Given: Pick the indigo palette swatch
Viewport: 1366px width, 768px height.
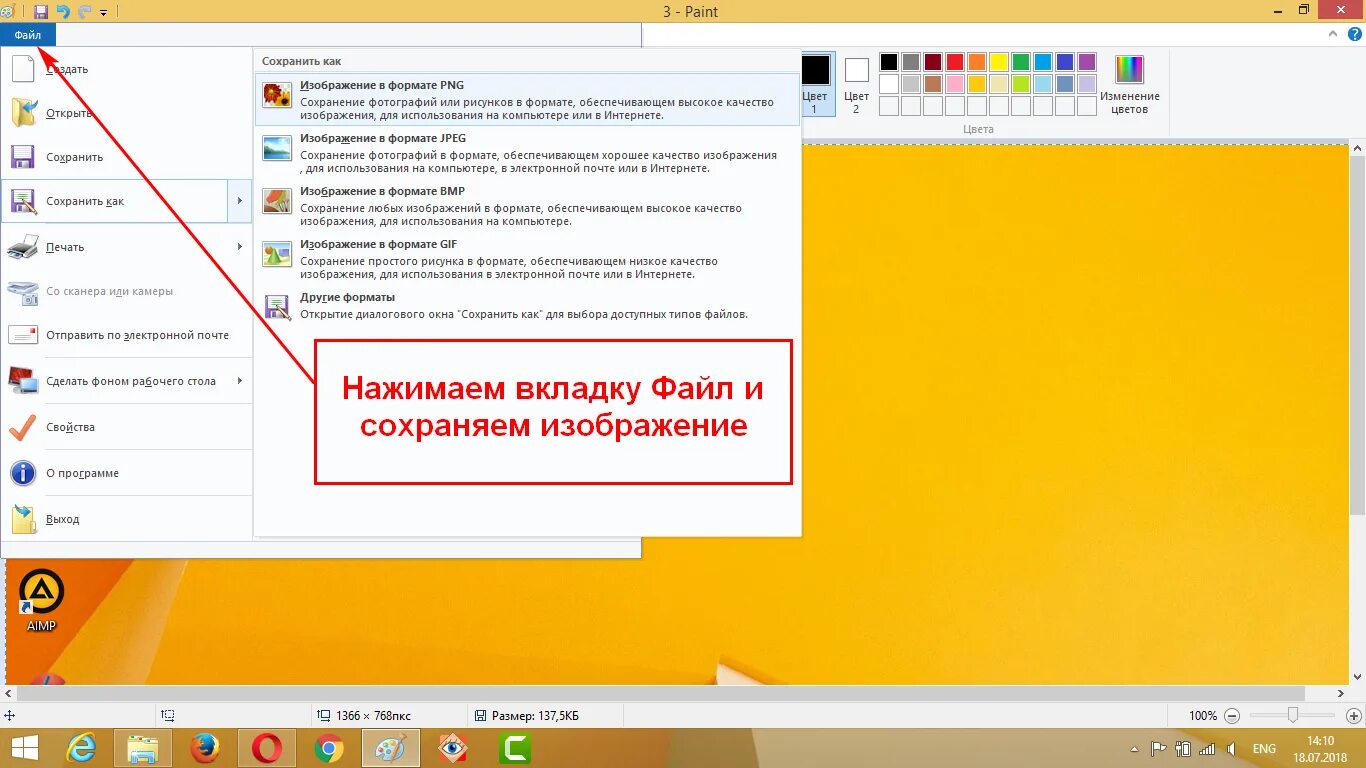Looking at the screenshot, I should click(x=1065, y=62).
